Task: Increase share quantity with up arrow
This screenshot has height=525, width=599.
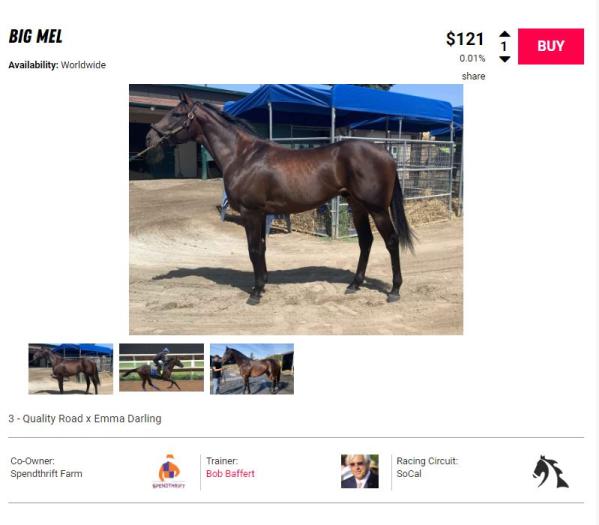Action: [x=505, y=34]
